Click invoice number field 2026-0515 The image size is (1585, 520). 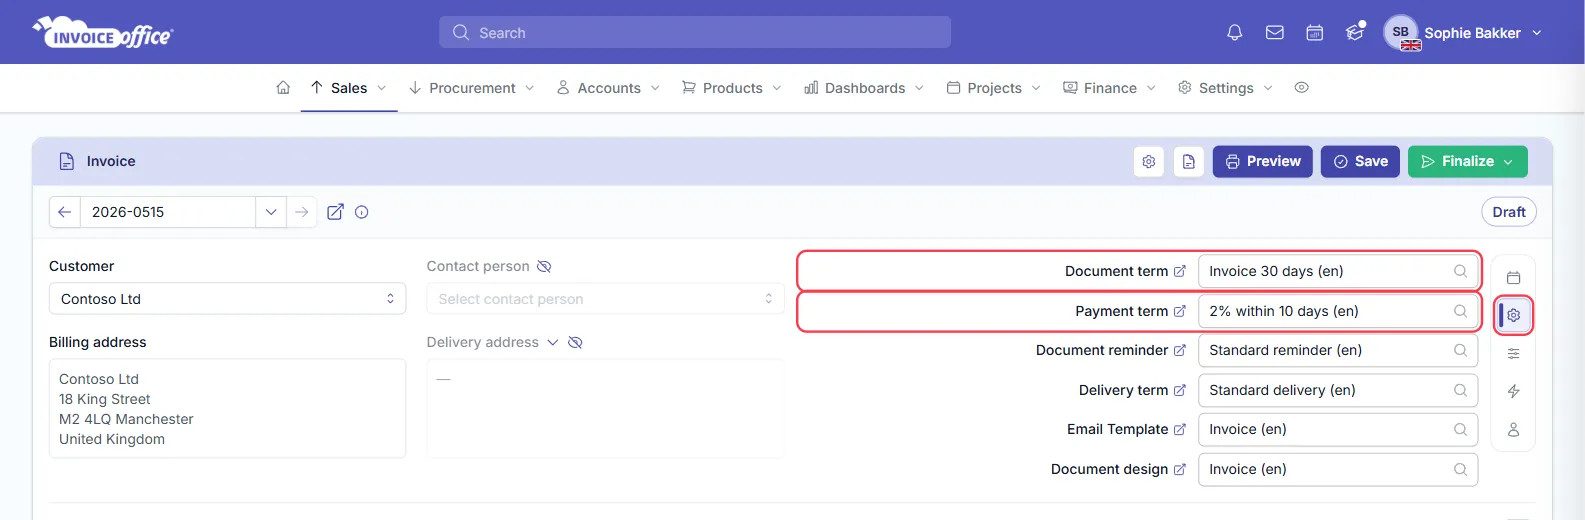(167, 212)
